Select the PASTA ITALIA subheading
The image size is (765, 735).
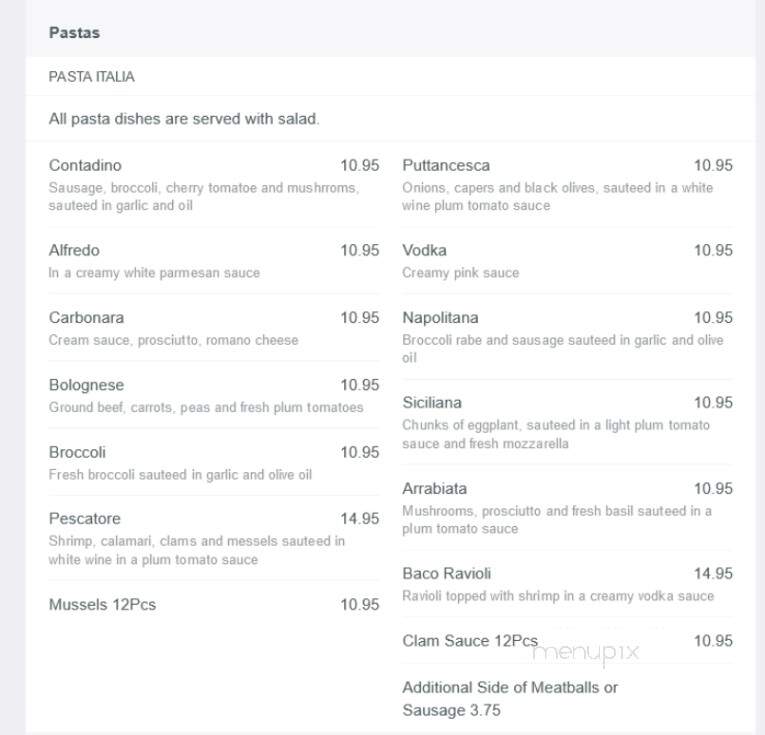(91, 77)
